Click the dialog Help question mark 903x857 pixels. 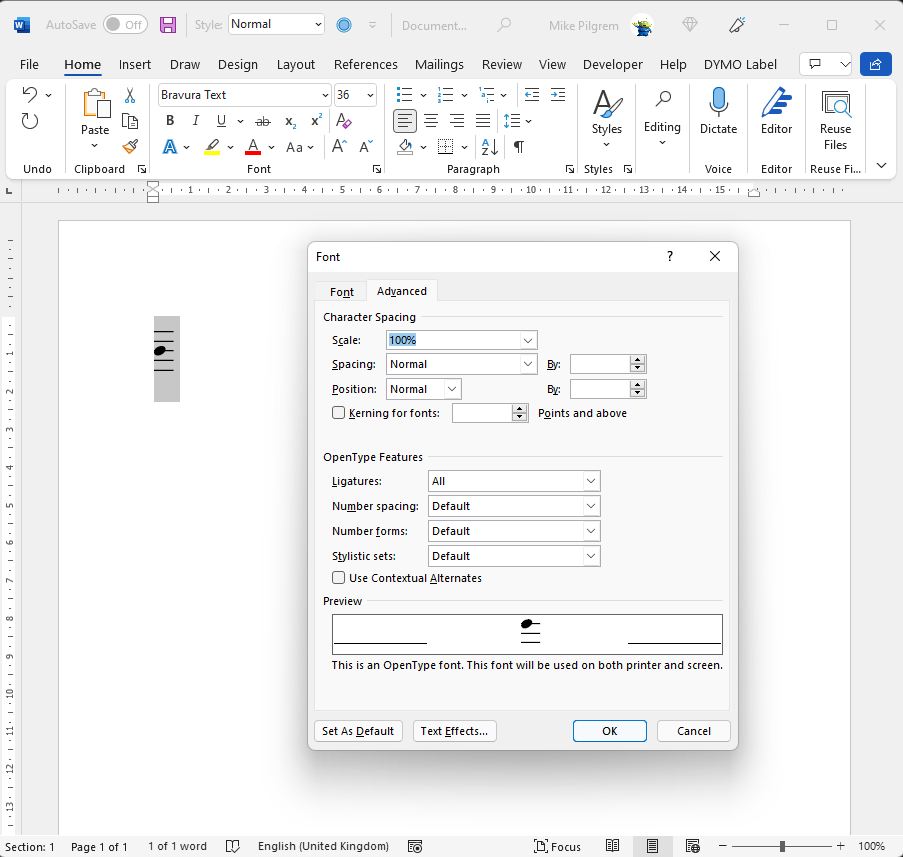(x=670, y=256)
